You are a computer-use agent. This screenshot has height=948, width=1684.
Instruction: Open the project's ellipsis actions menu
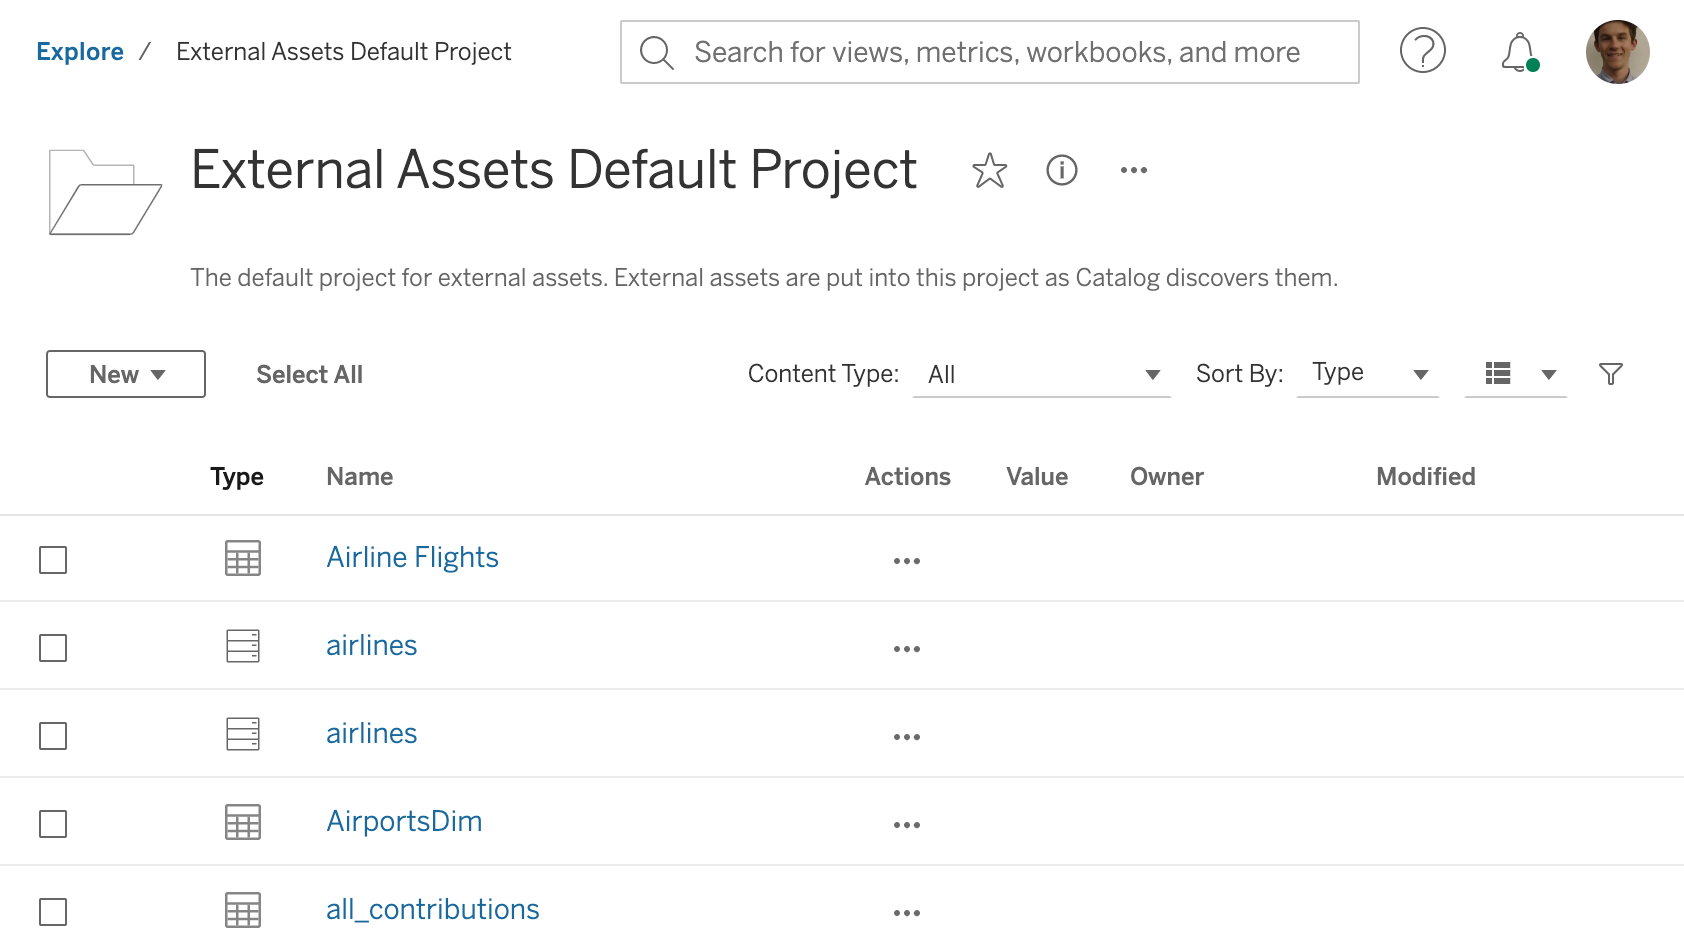1133,170
